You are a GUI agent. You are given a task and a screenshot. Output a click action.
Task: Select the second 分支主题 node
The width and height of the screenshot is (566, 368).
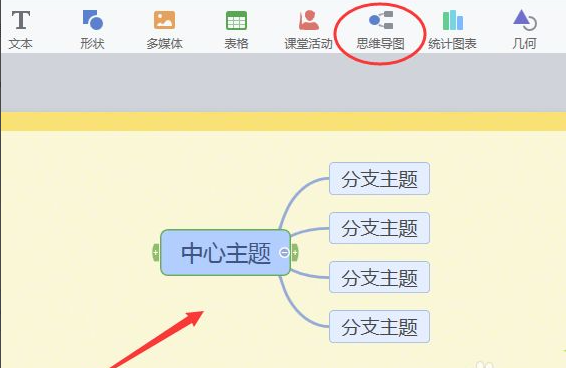click(379, 228)
